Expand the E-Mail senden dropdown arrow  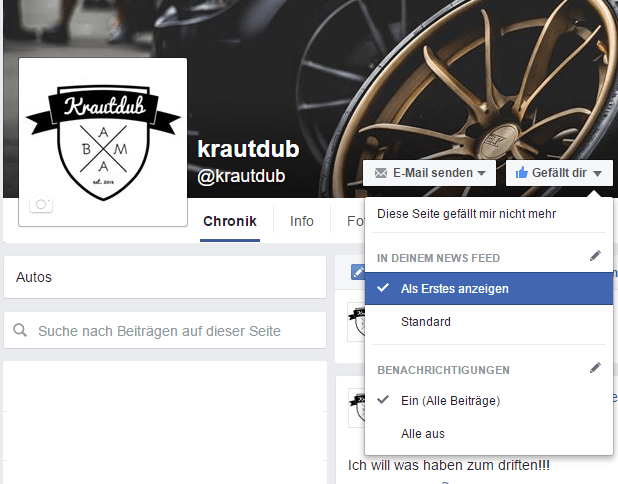(x=481, y=173)
